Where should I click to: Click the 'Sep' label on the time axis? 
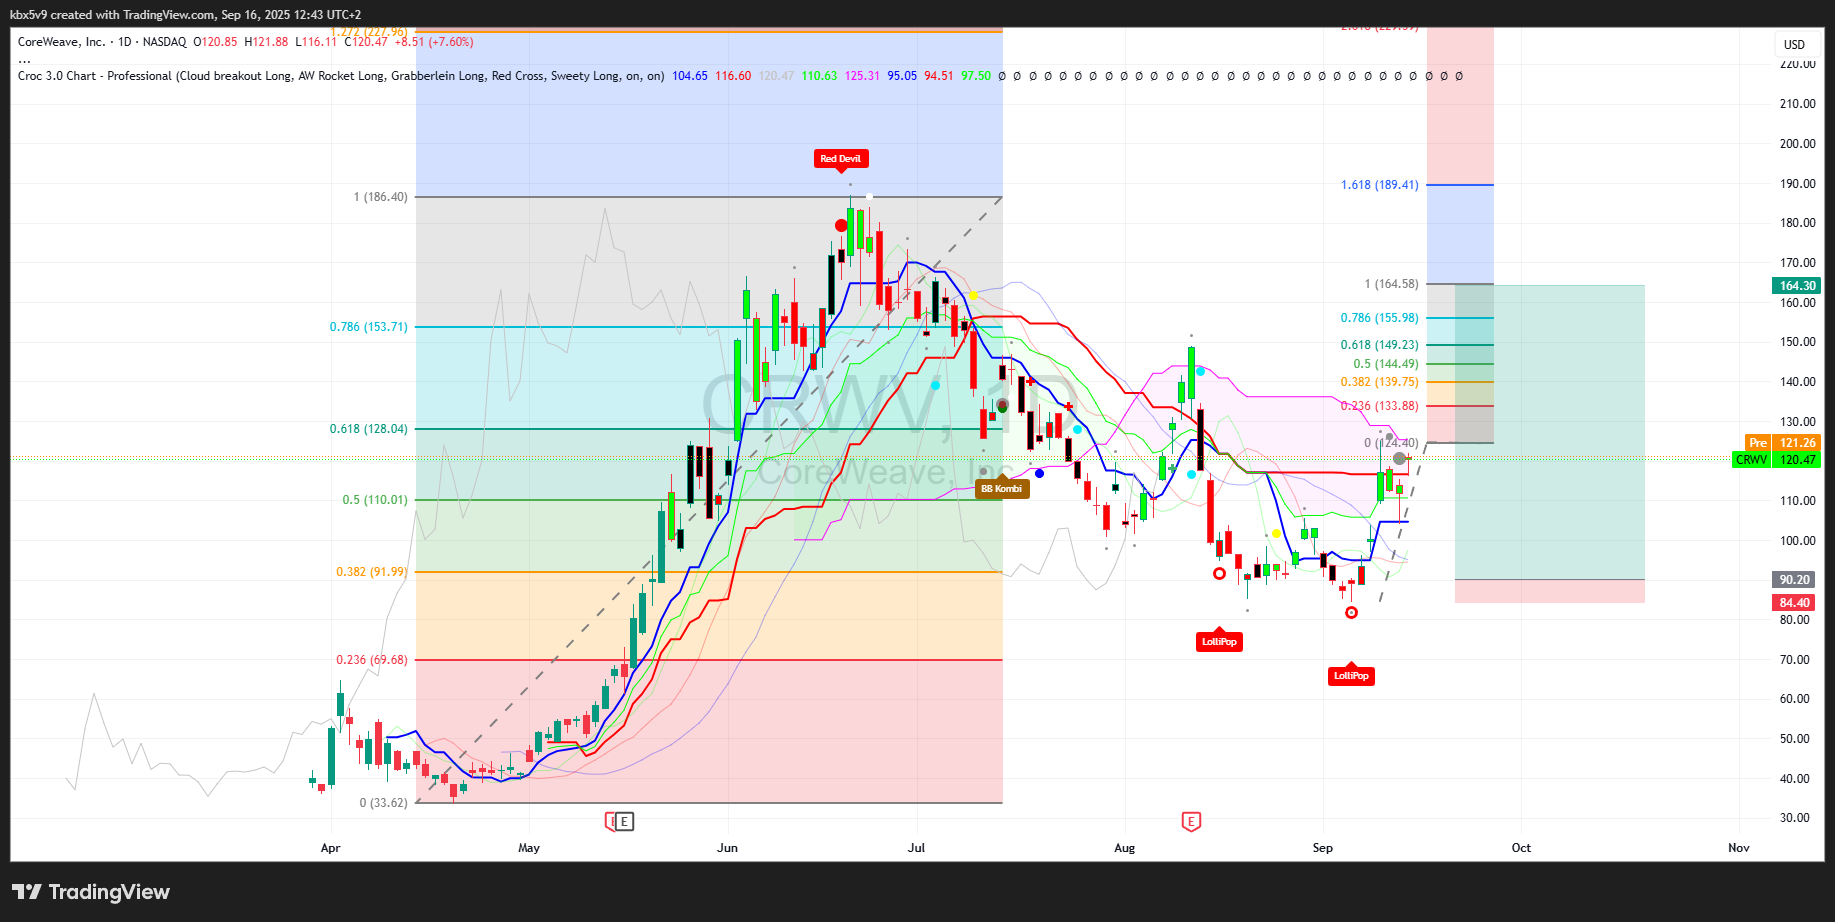point(1322,848)
